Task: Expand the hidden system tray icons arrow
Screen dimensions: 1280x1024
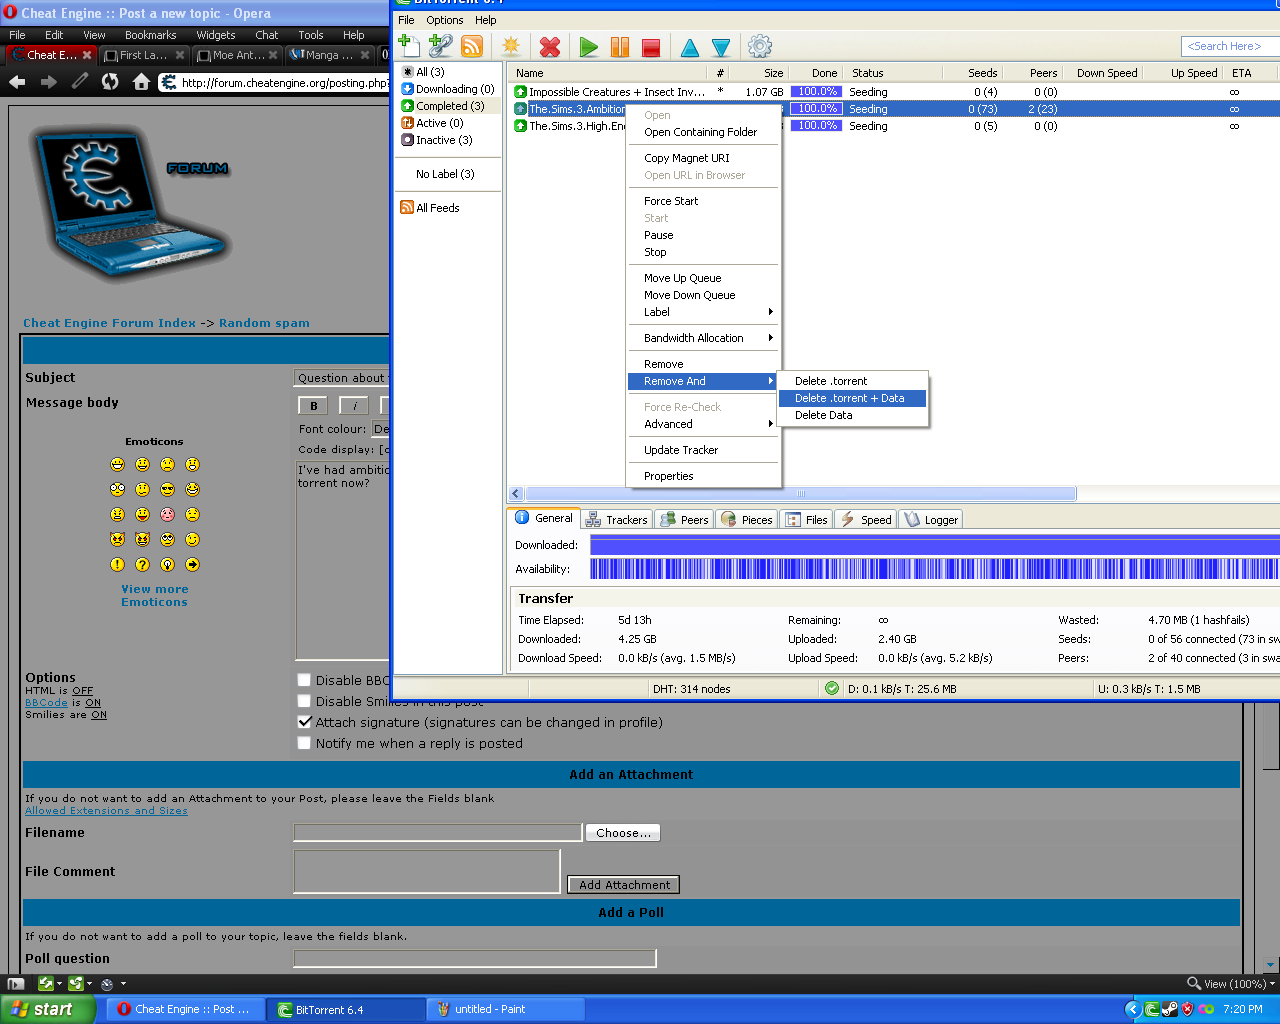Action: (1133, 1009)
